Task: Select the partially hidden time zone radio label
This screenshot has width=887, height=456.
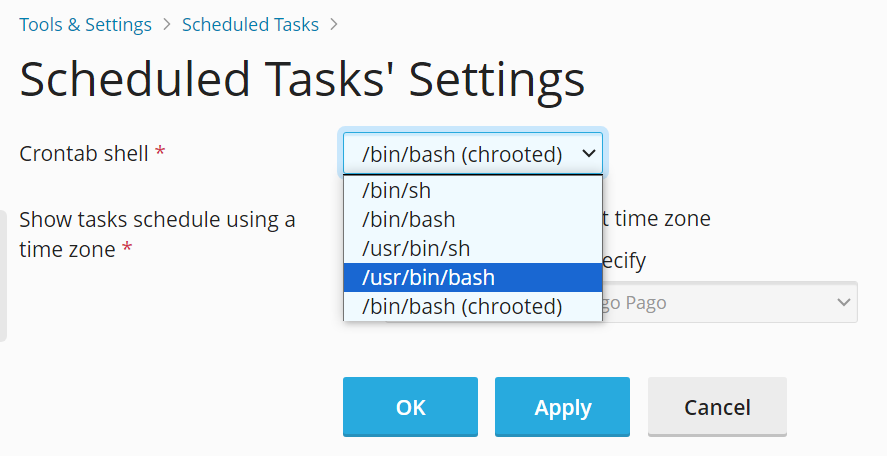Action: 662,219
